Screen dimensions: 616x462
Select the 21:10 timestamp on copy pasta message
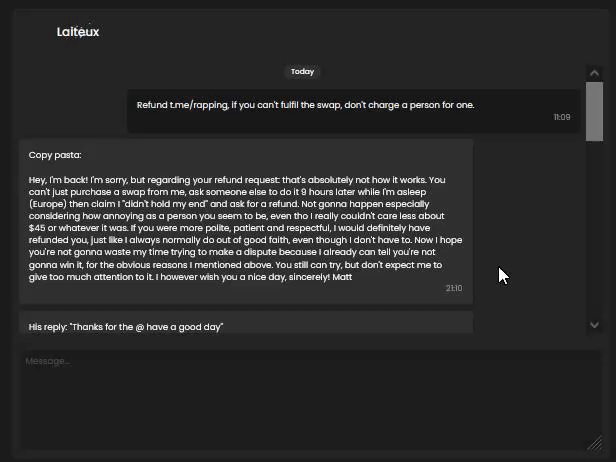tap(454, 288)
